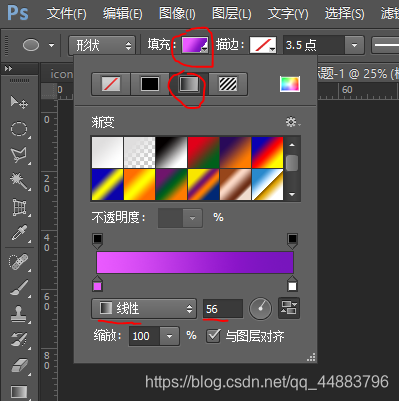Select the Spot Healing Brush tool

pyautogui.click(x=18, y=262)
